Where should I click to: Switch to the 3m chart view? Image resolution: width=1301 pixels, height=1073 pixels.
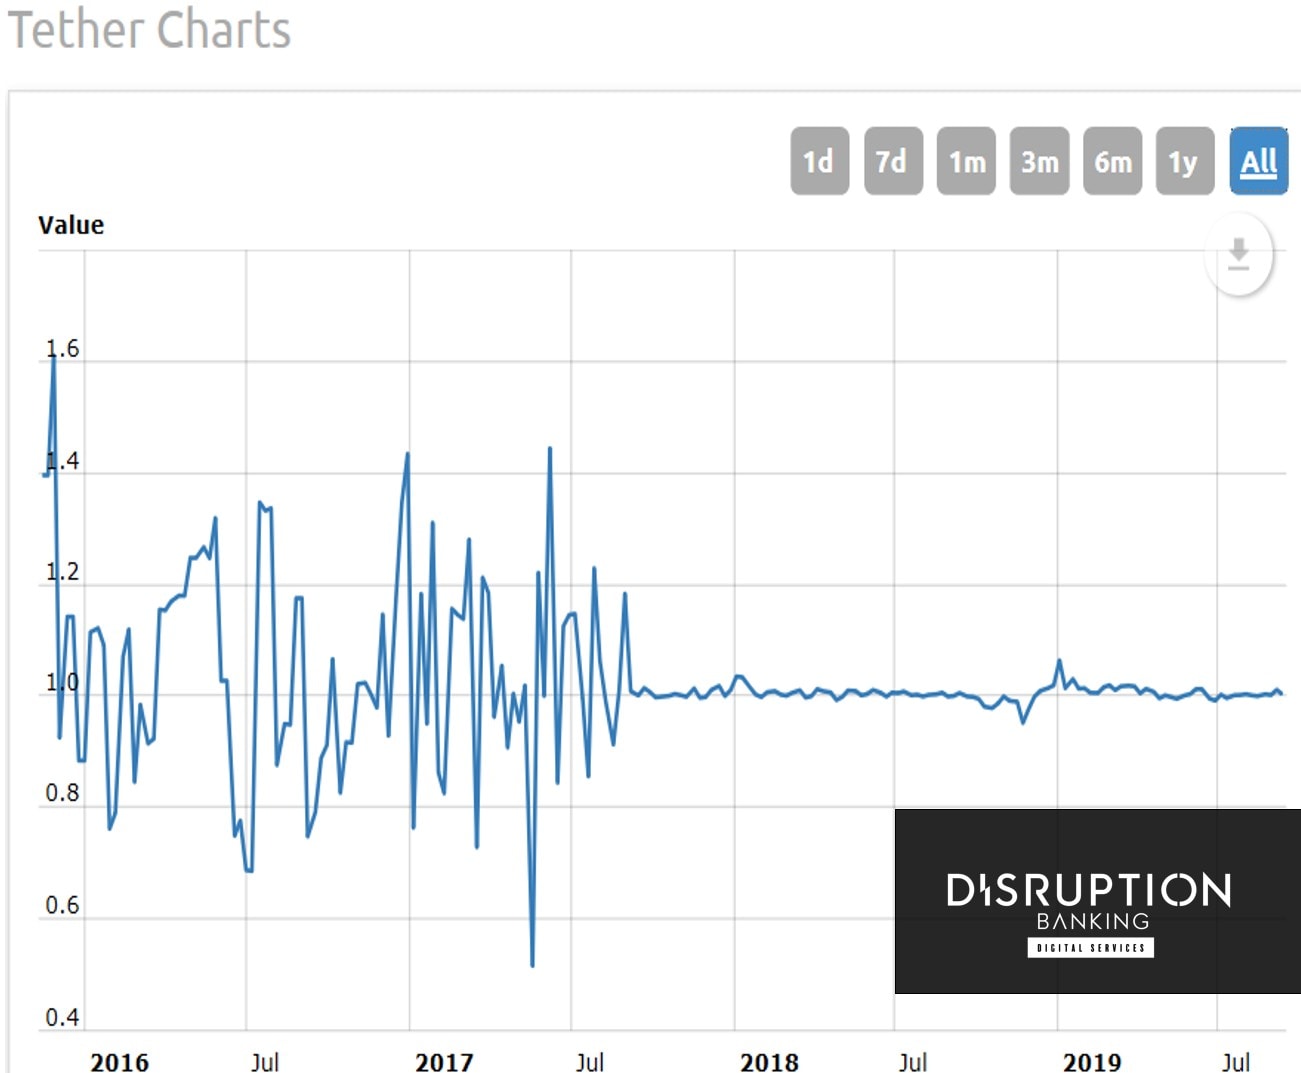click(x=1038, y=161)
